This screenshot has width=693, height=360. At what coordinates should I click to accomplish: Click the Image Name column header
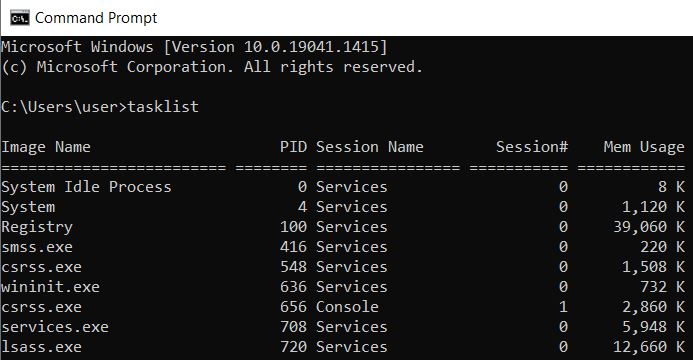coord(46,147)
